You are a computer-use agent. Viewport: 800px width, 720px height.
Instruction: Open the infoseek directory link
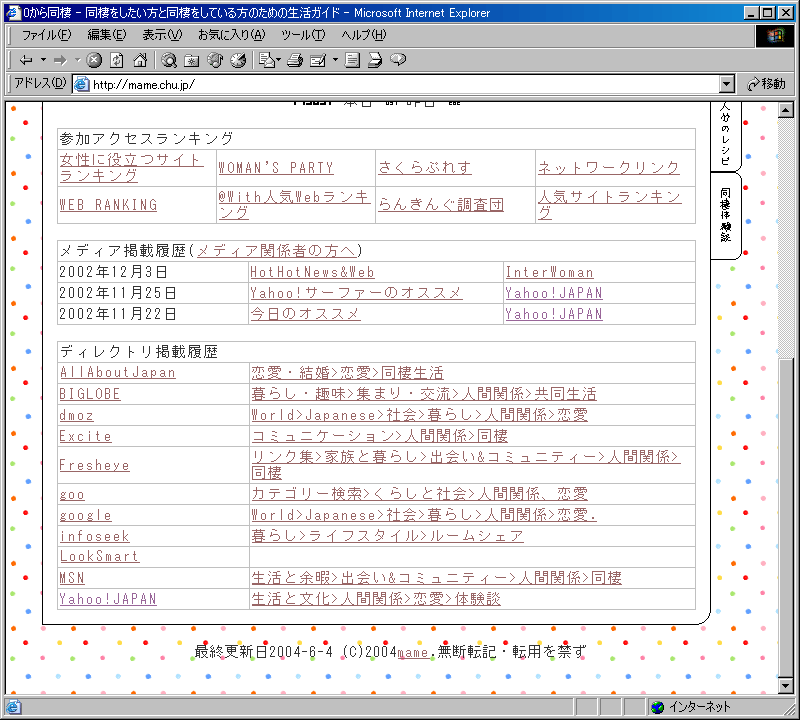[94, 536]
